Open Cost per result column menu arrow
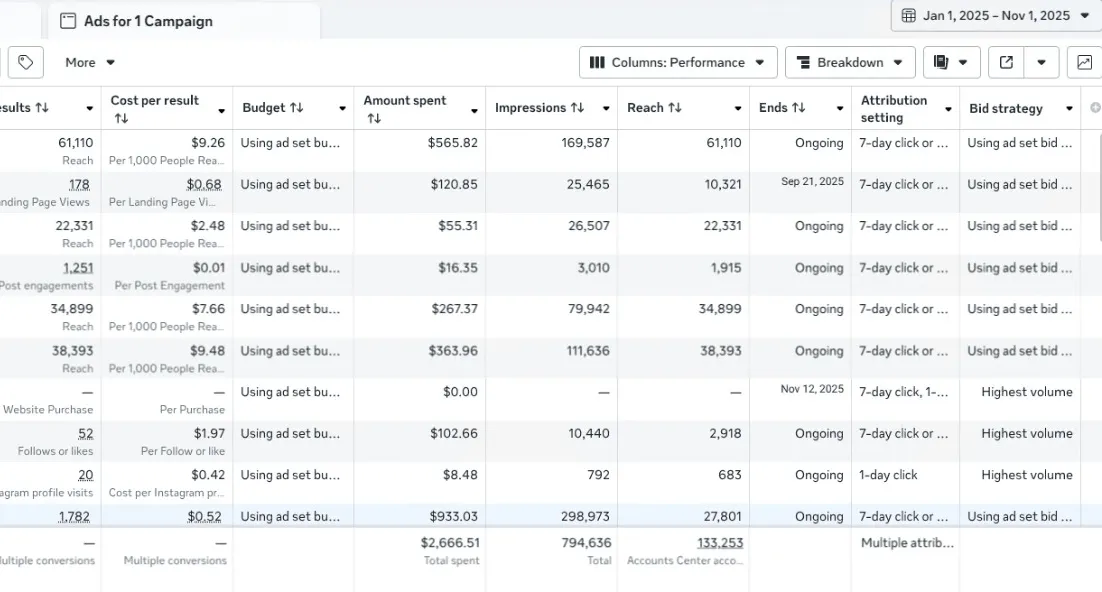1102x592 pixels. click(x=221, y=111)
